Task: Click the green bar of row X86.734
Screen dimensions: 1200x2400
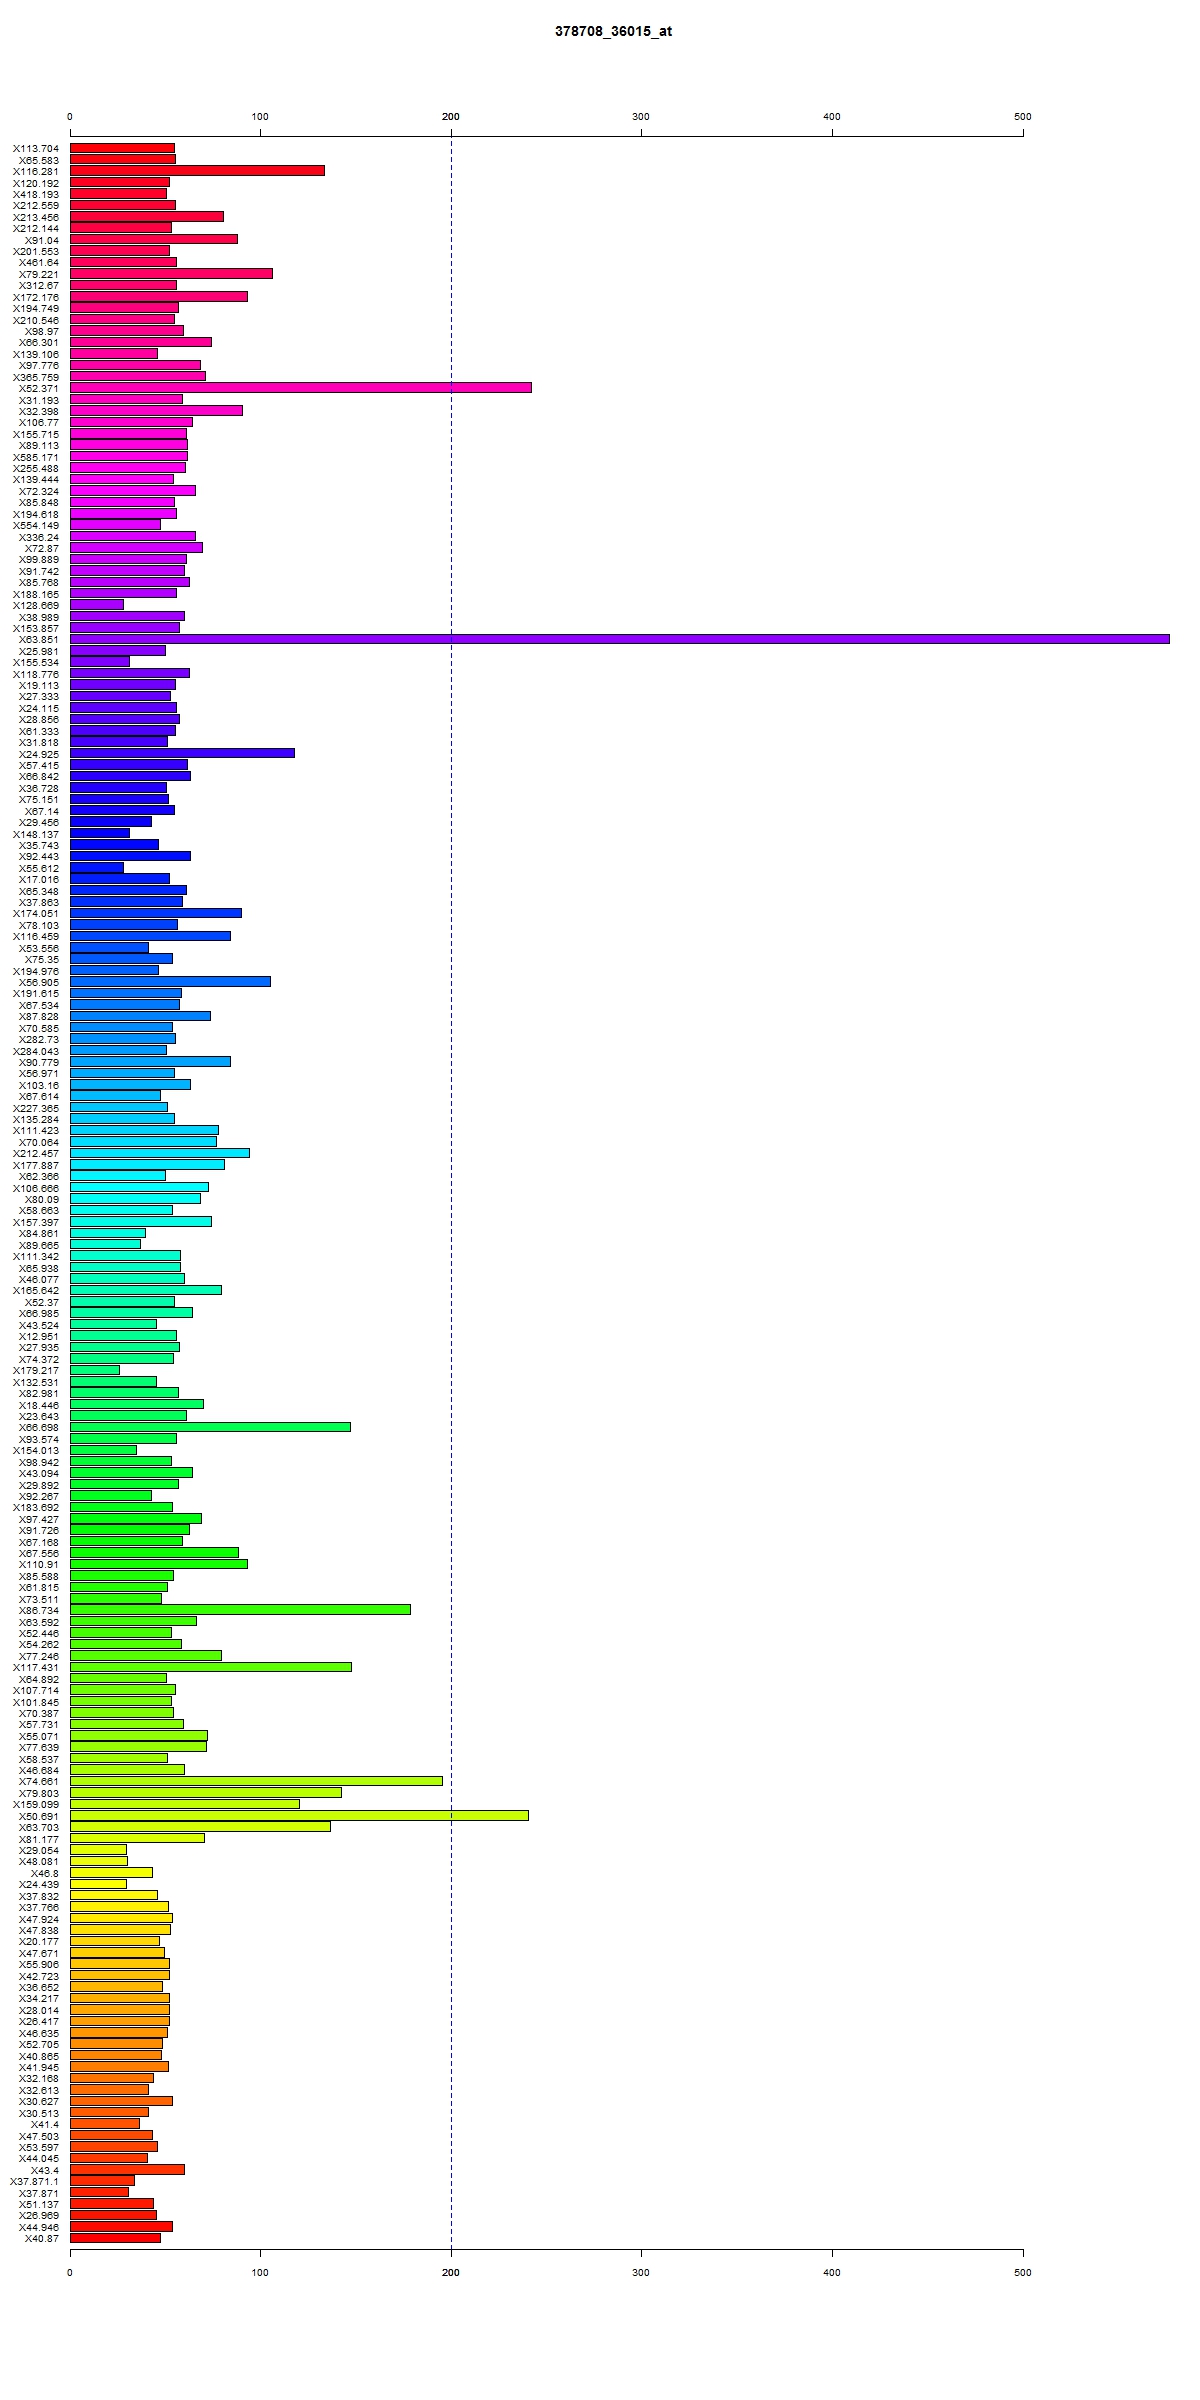Action: point(240,1610)
